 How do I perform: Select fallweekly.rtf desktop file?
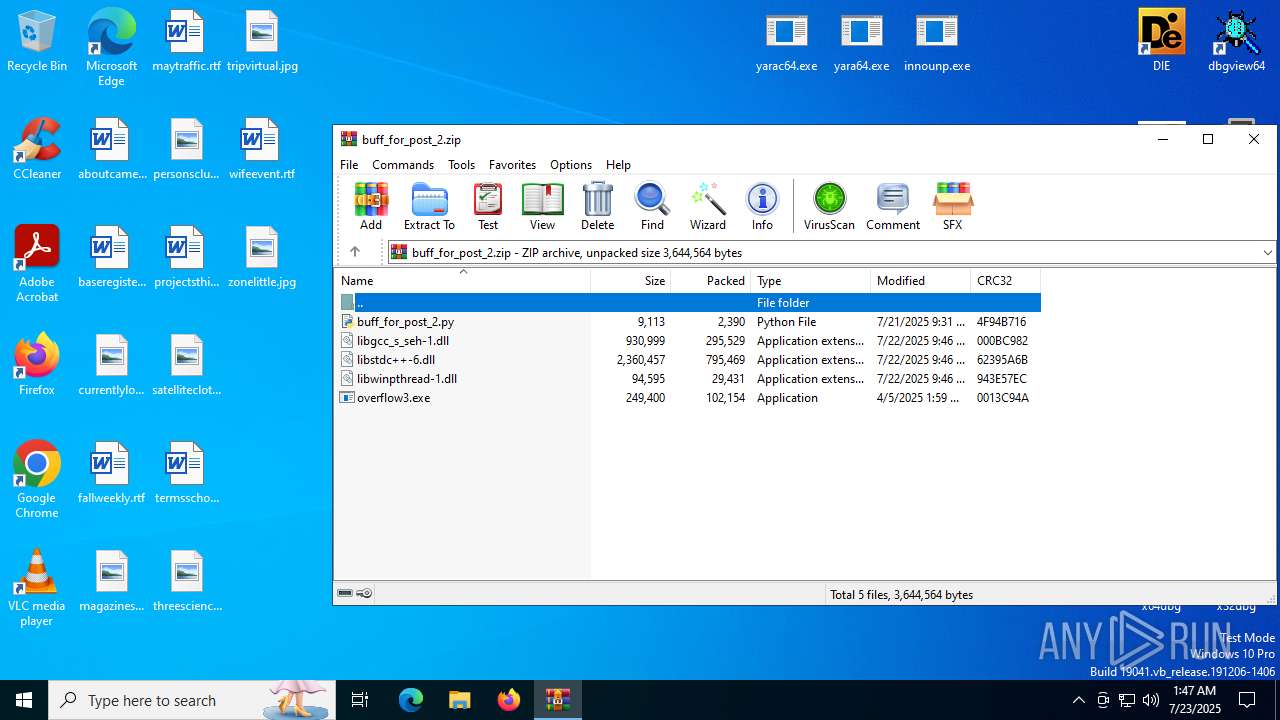[x=111, y=473]
